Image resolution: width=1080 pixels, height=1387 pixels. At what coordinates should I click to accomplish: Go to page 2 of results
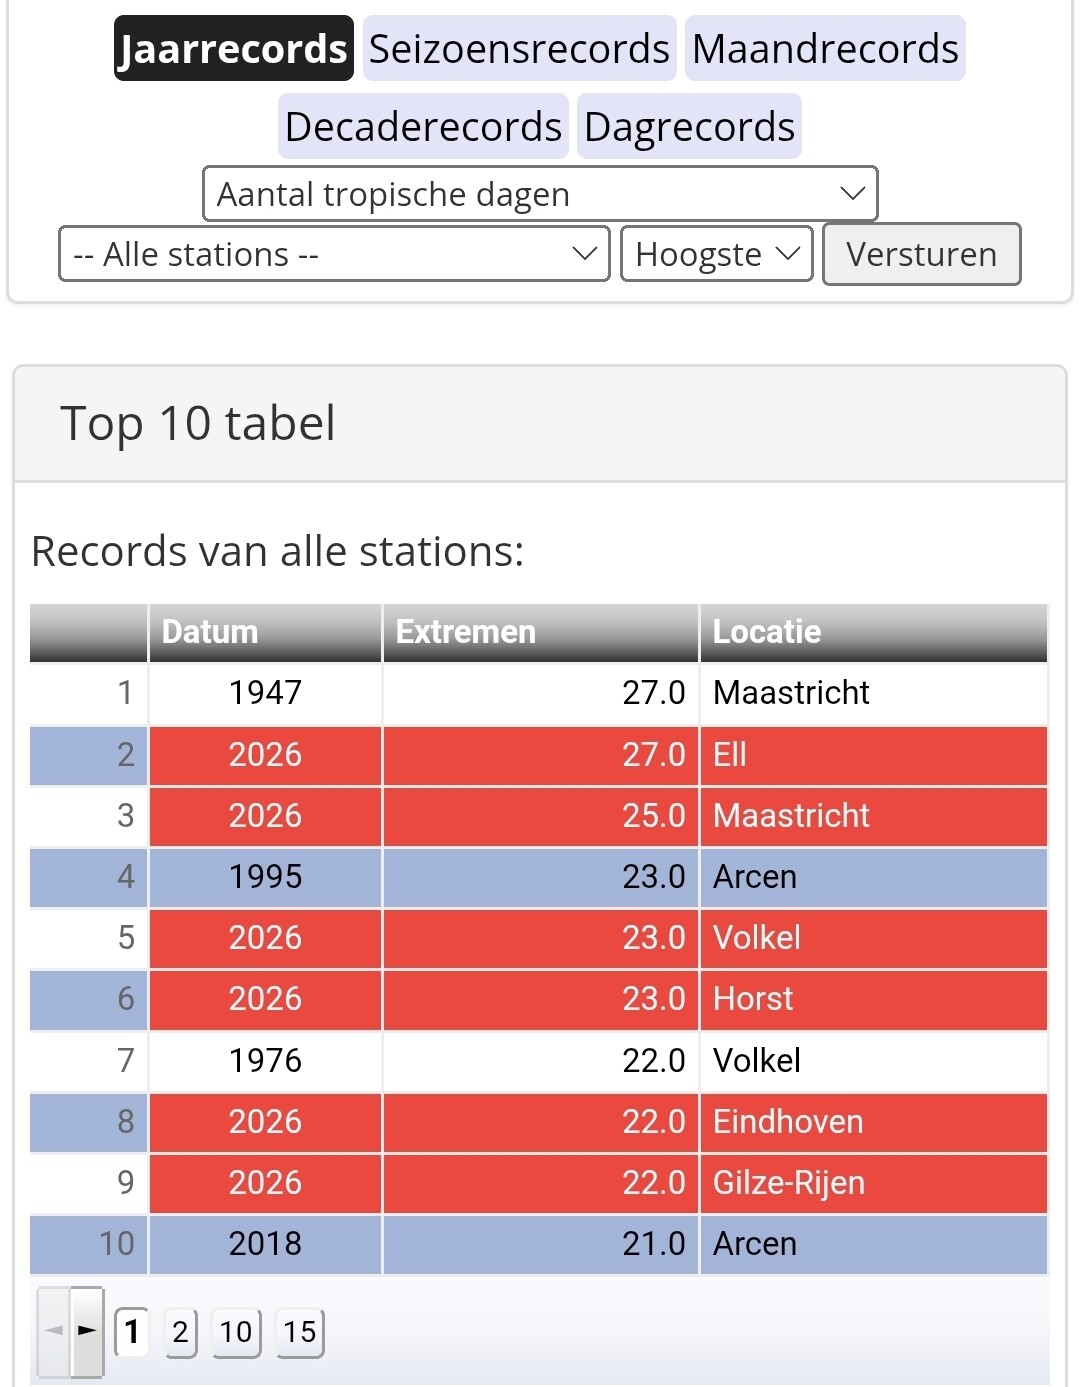coord(180,1332)
